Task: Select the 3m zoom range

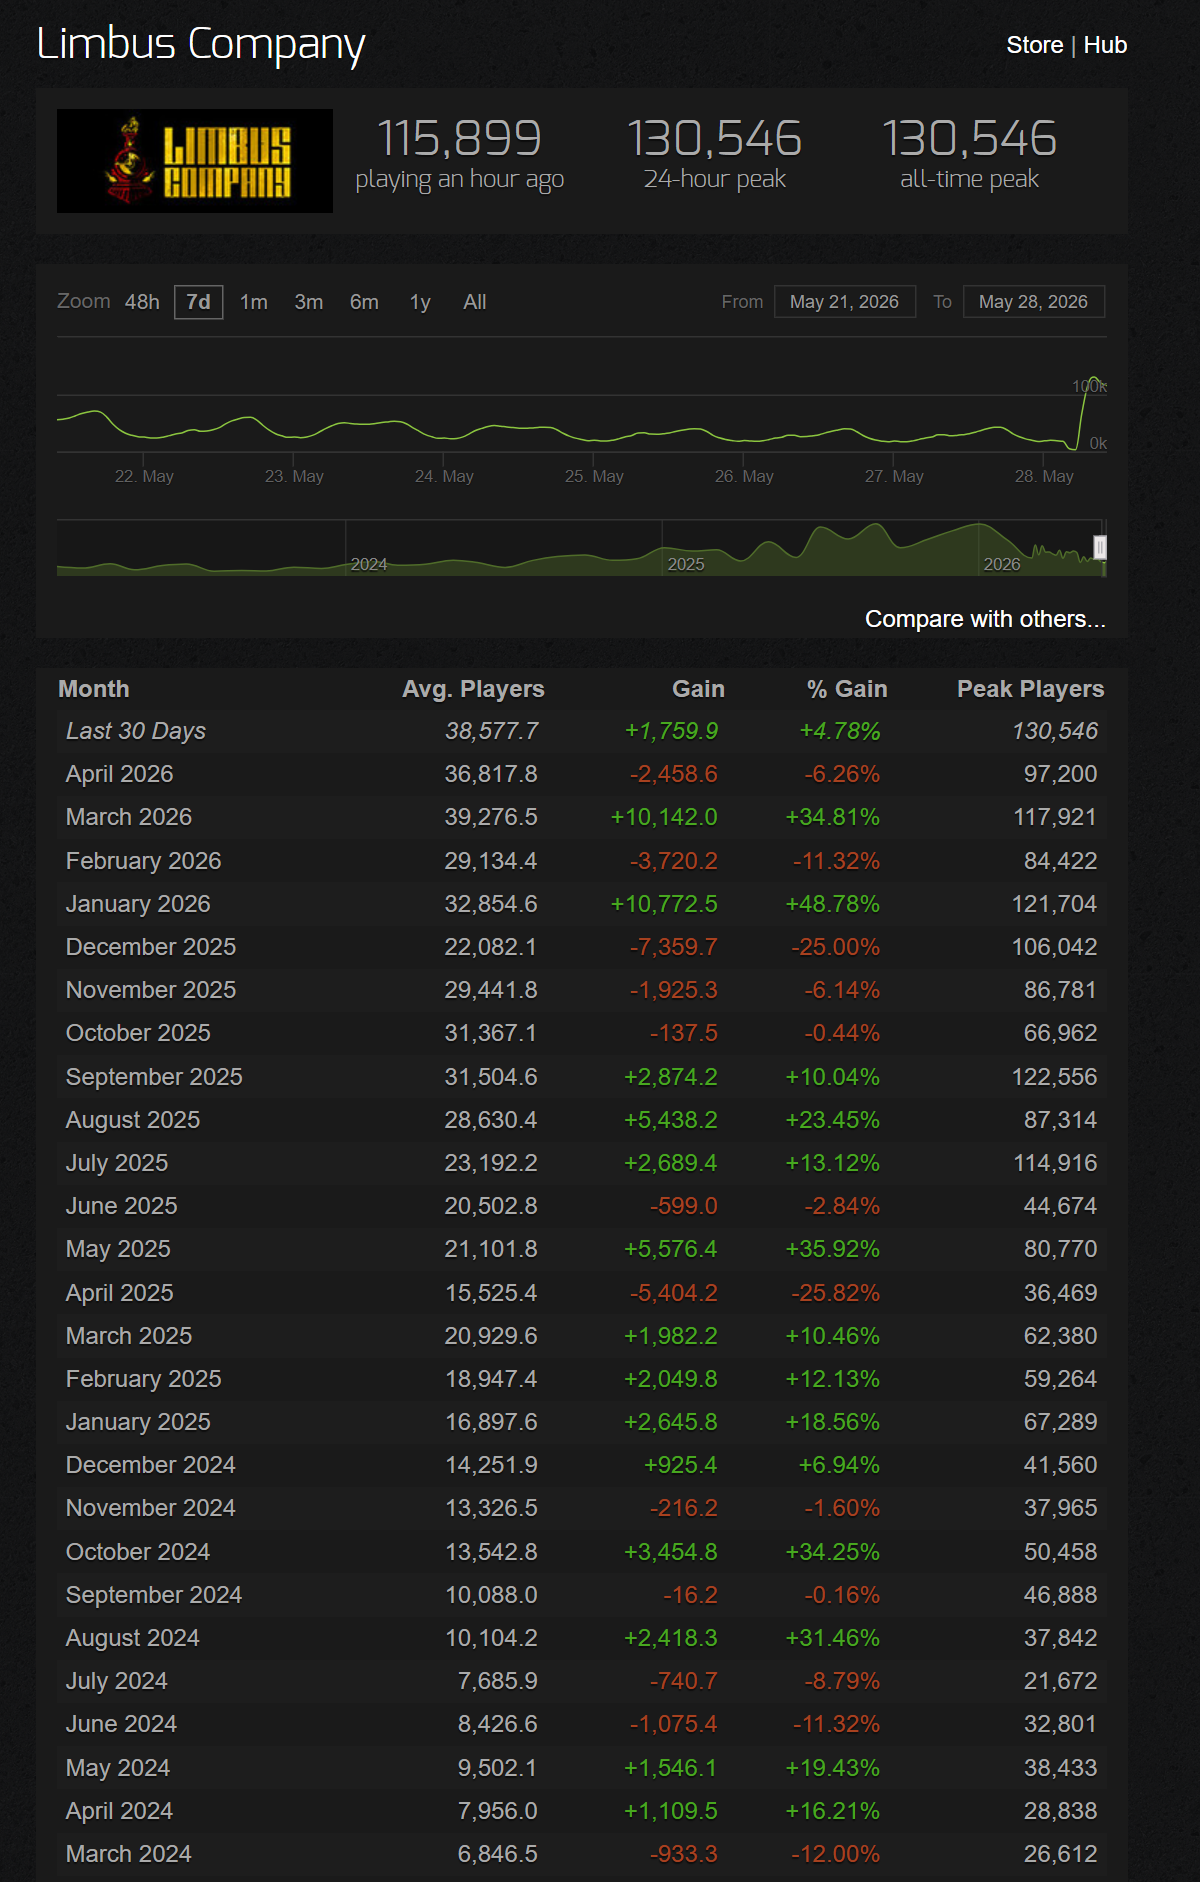Action: (x=309, y=302)
